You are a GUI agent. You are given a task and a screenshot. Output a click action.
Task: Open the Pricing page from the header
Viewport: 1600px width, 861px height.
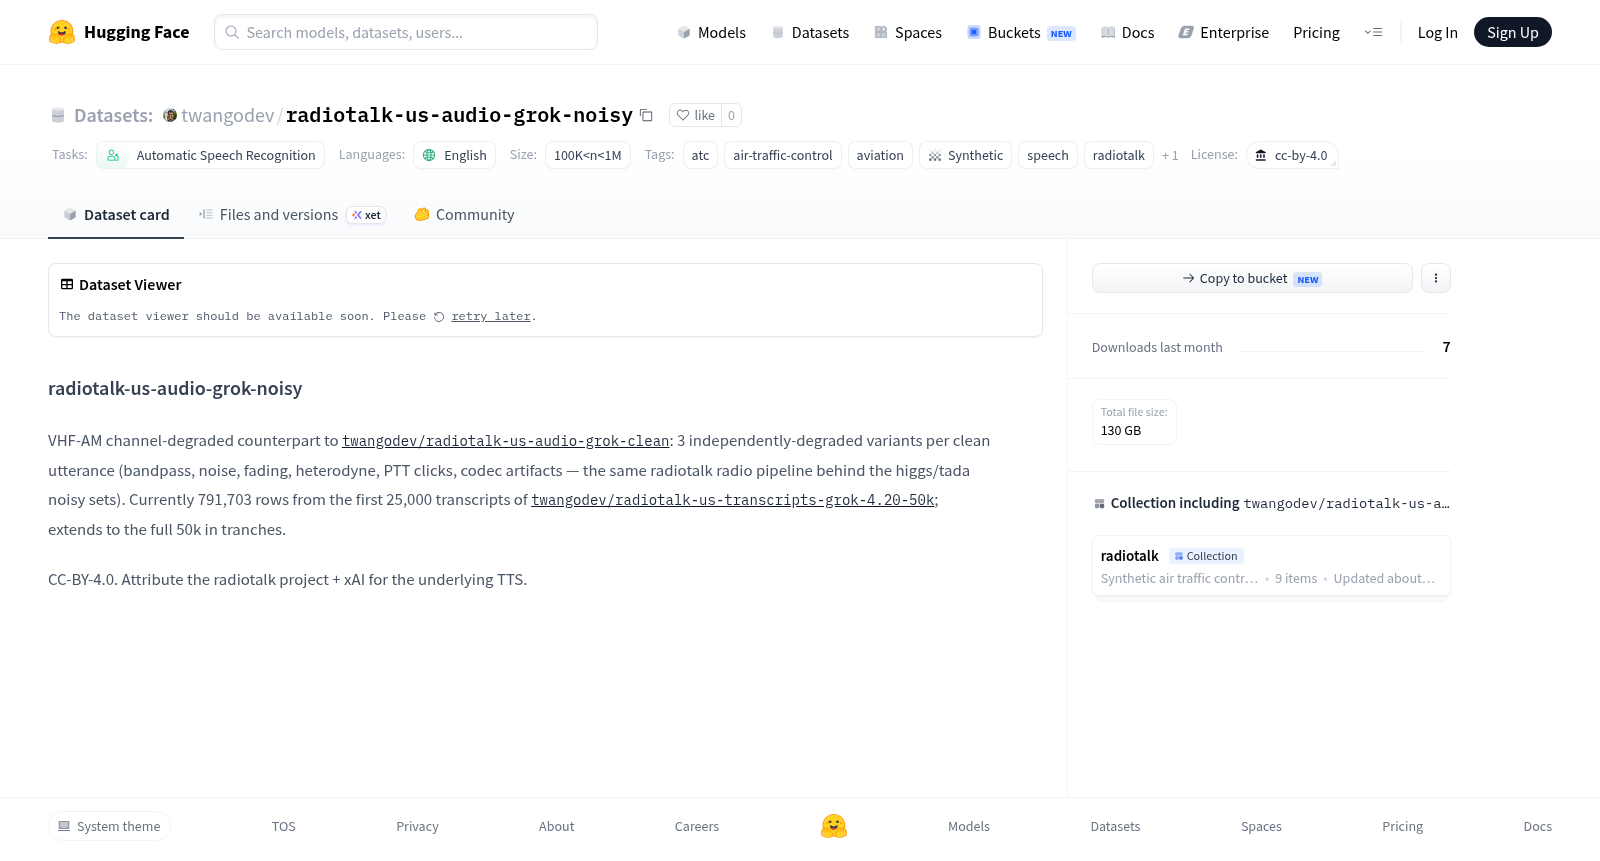tap(1316, 32)
